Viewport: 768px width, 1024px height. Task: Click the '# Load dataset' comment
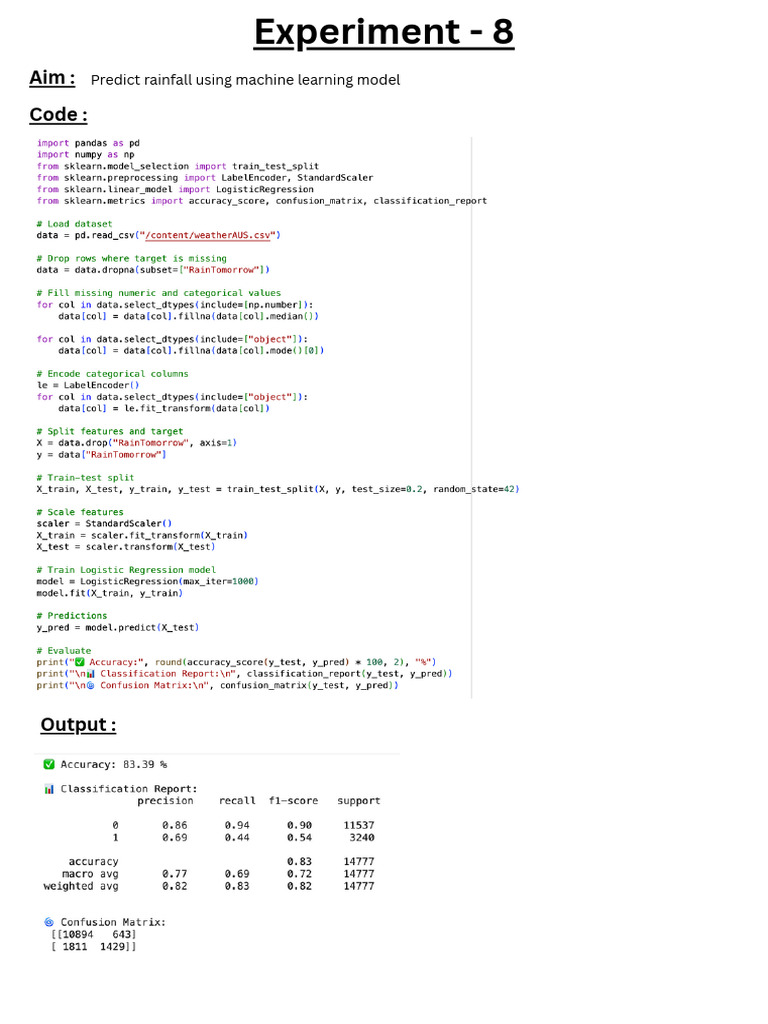tap(74, 224)
